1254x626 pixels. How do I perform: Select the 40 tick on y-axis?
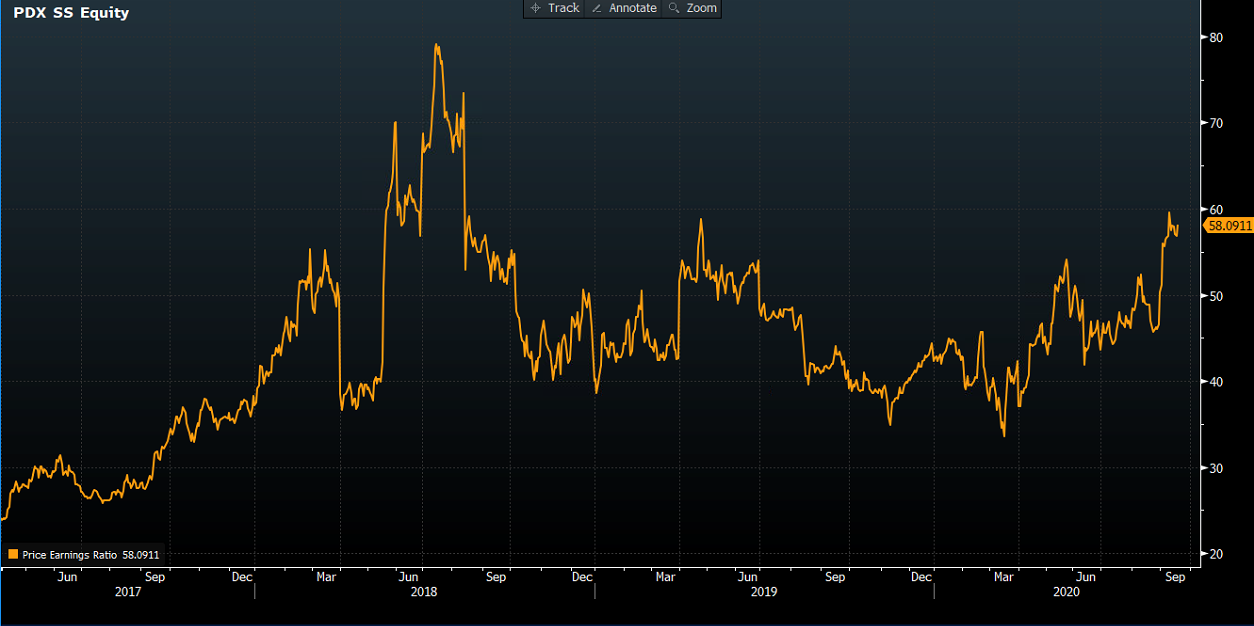click(x=1216, y=382)
